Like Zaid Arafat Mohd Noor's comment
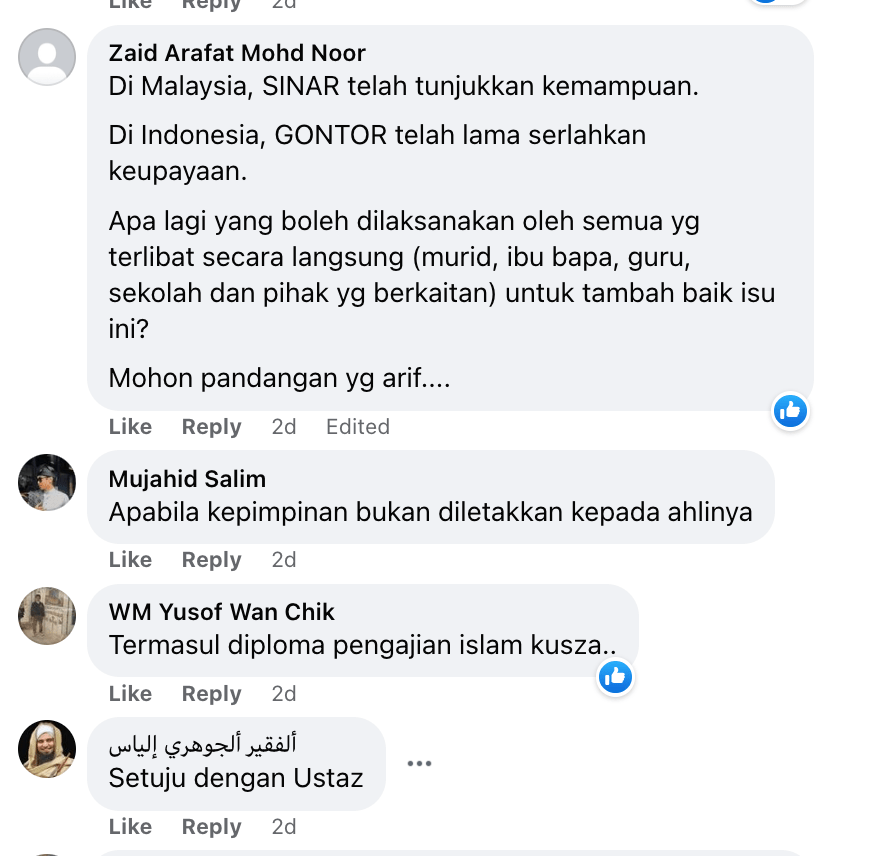Image resolution: width=876 pixels, height=856 pixels. pyautogui.click(x=130, y=426)
